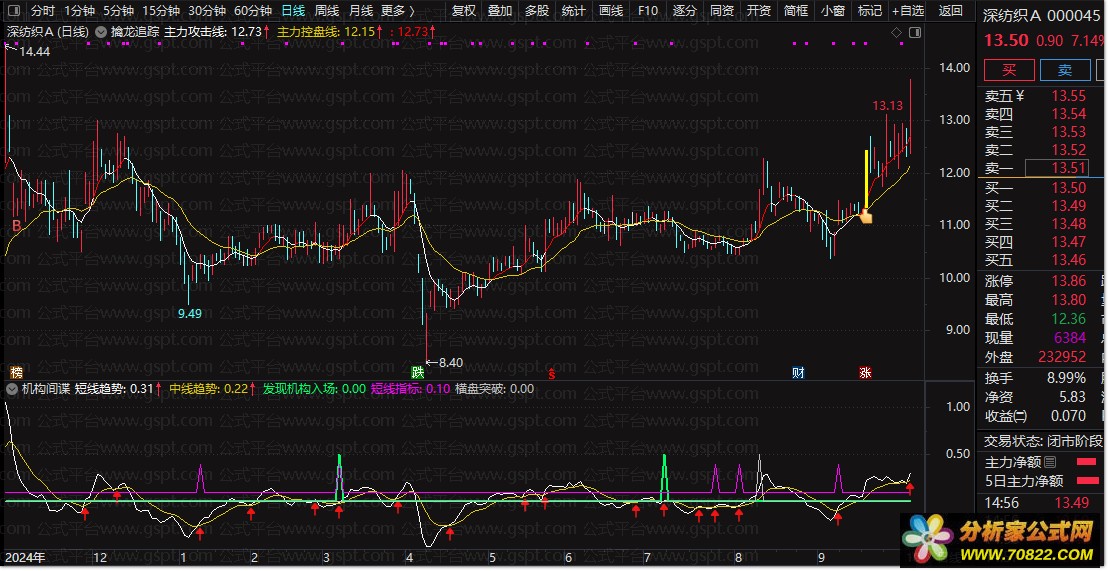Click the red 涨 event marker
This screenshot has height=571, width=1110.
[x=864, y=372]
